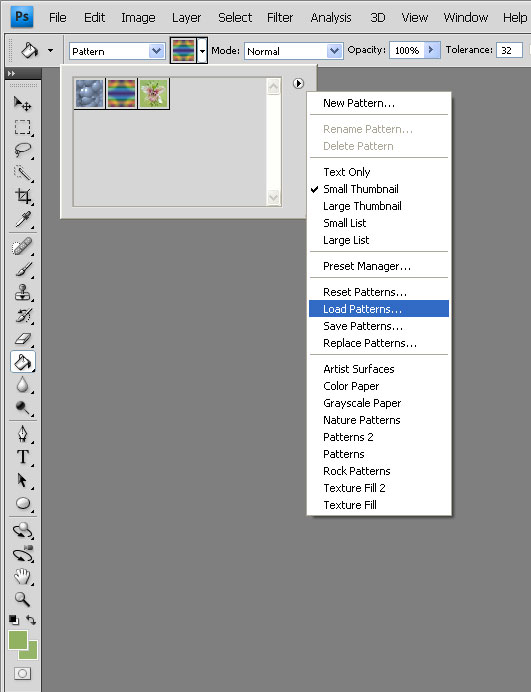Select the Dodge tool
The image size is (531, 692).
point(23,408)
